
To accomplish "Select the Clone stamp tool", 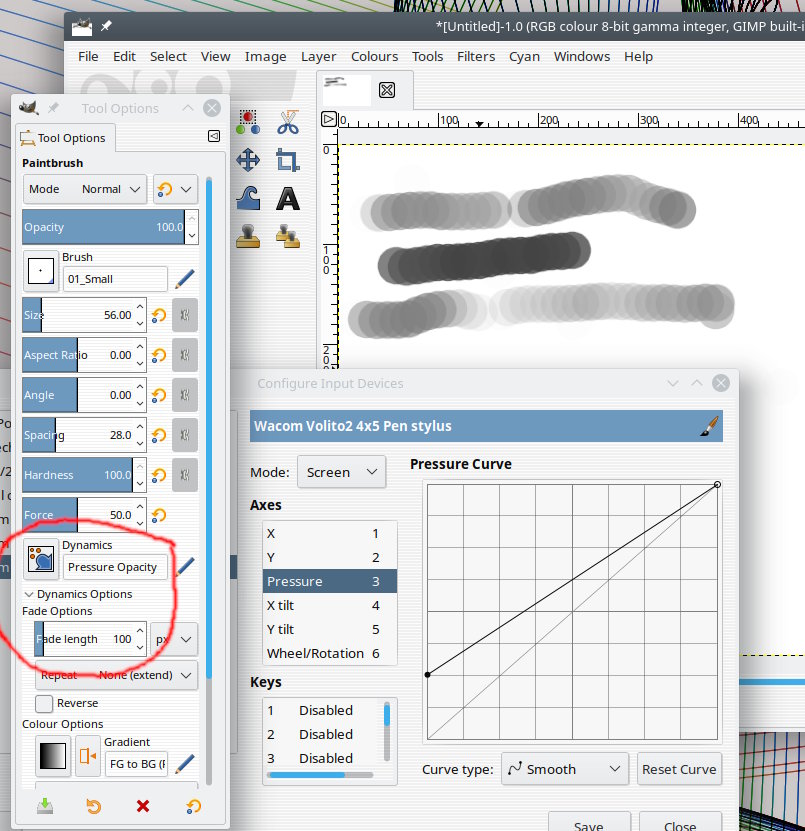I will point(248,236).
